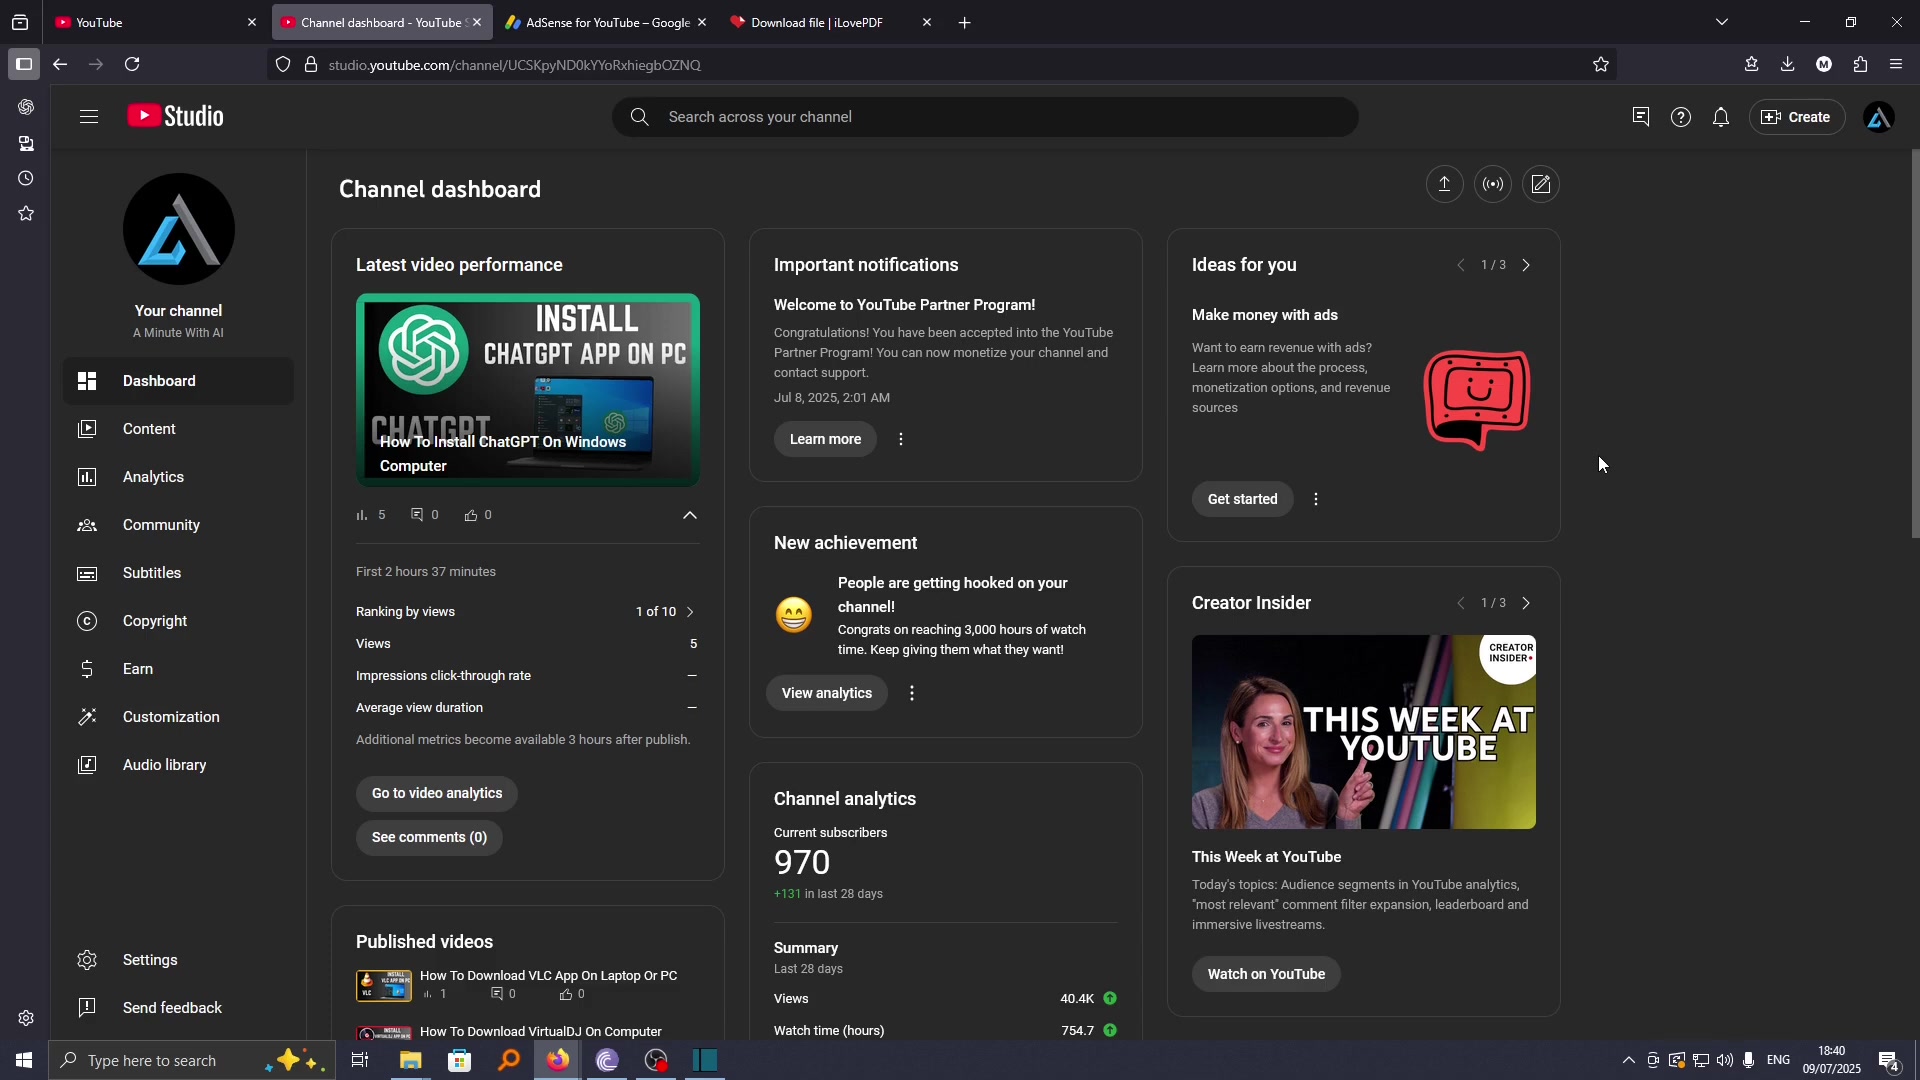
Task: Open options menu beside View analytics
Action: [x=912, y=693]
